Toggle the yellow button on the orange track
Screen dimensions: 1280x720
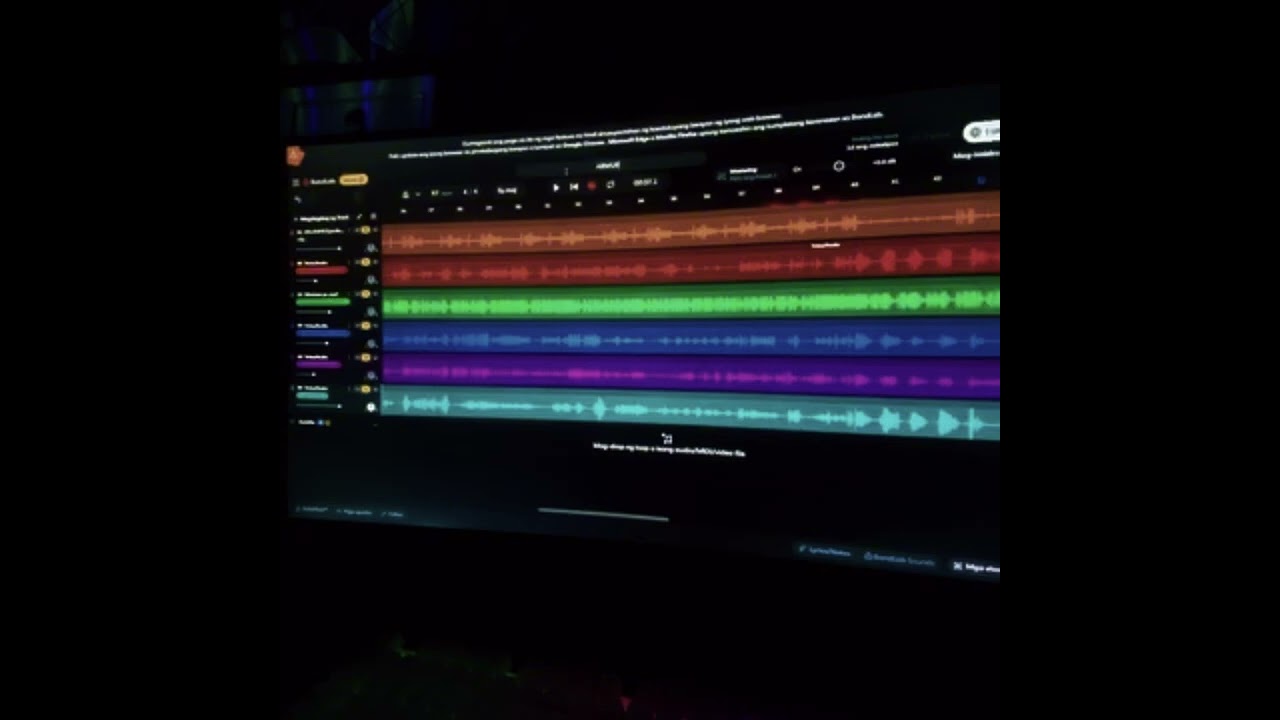pos(365,229)
